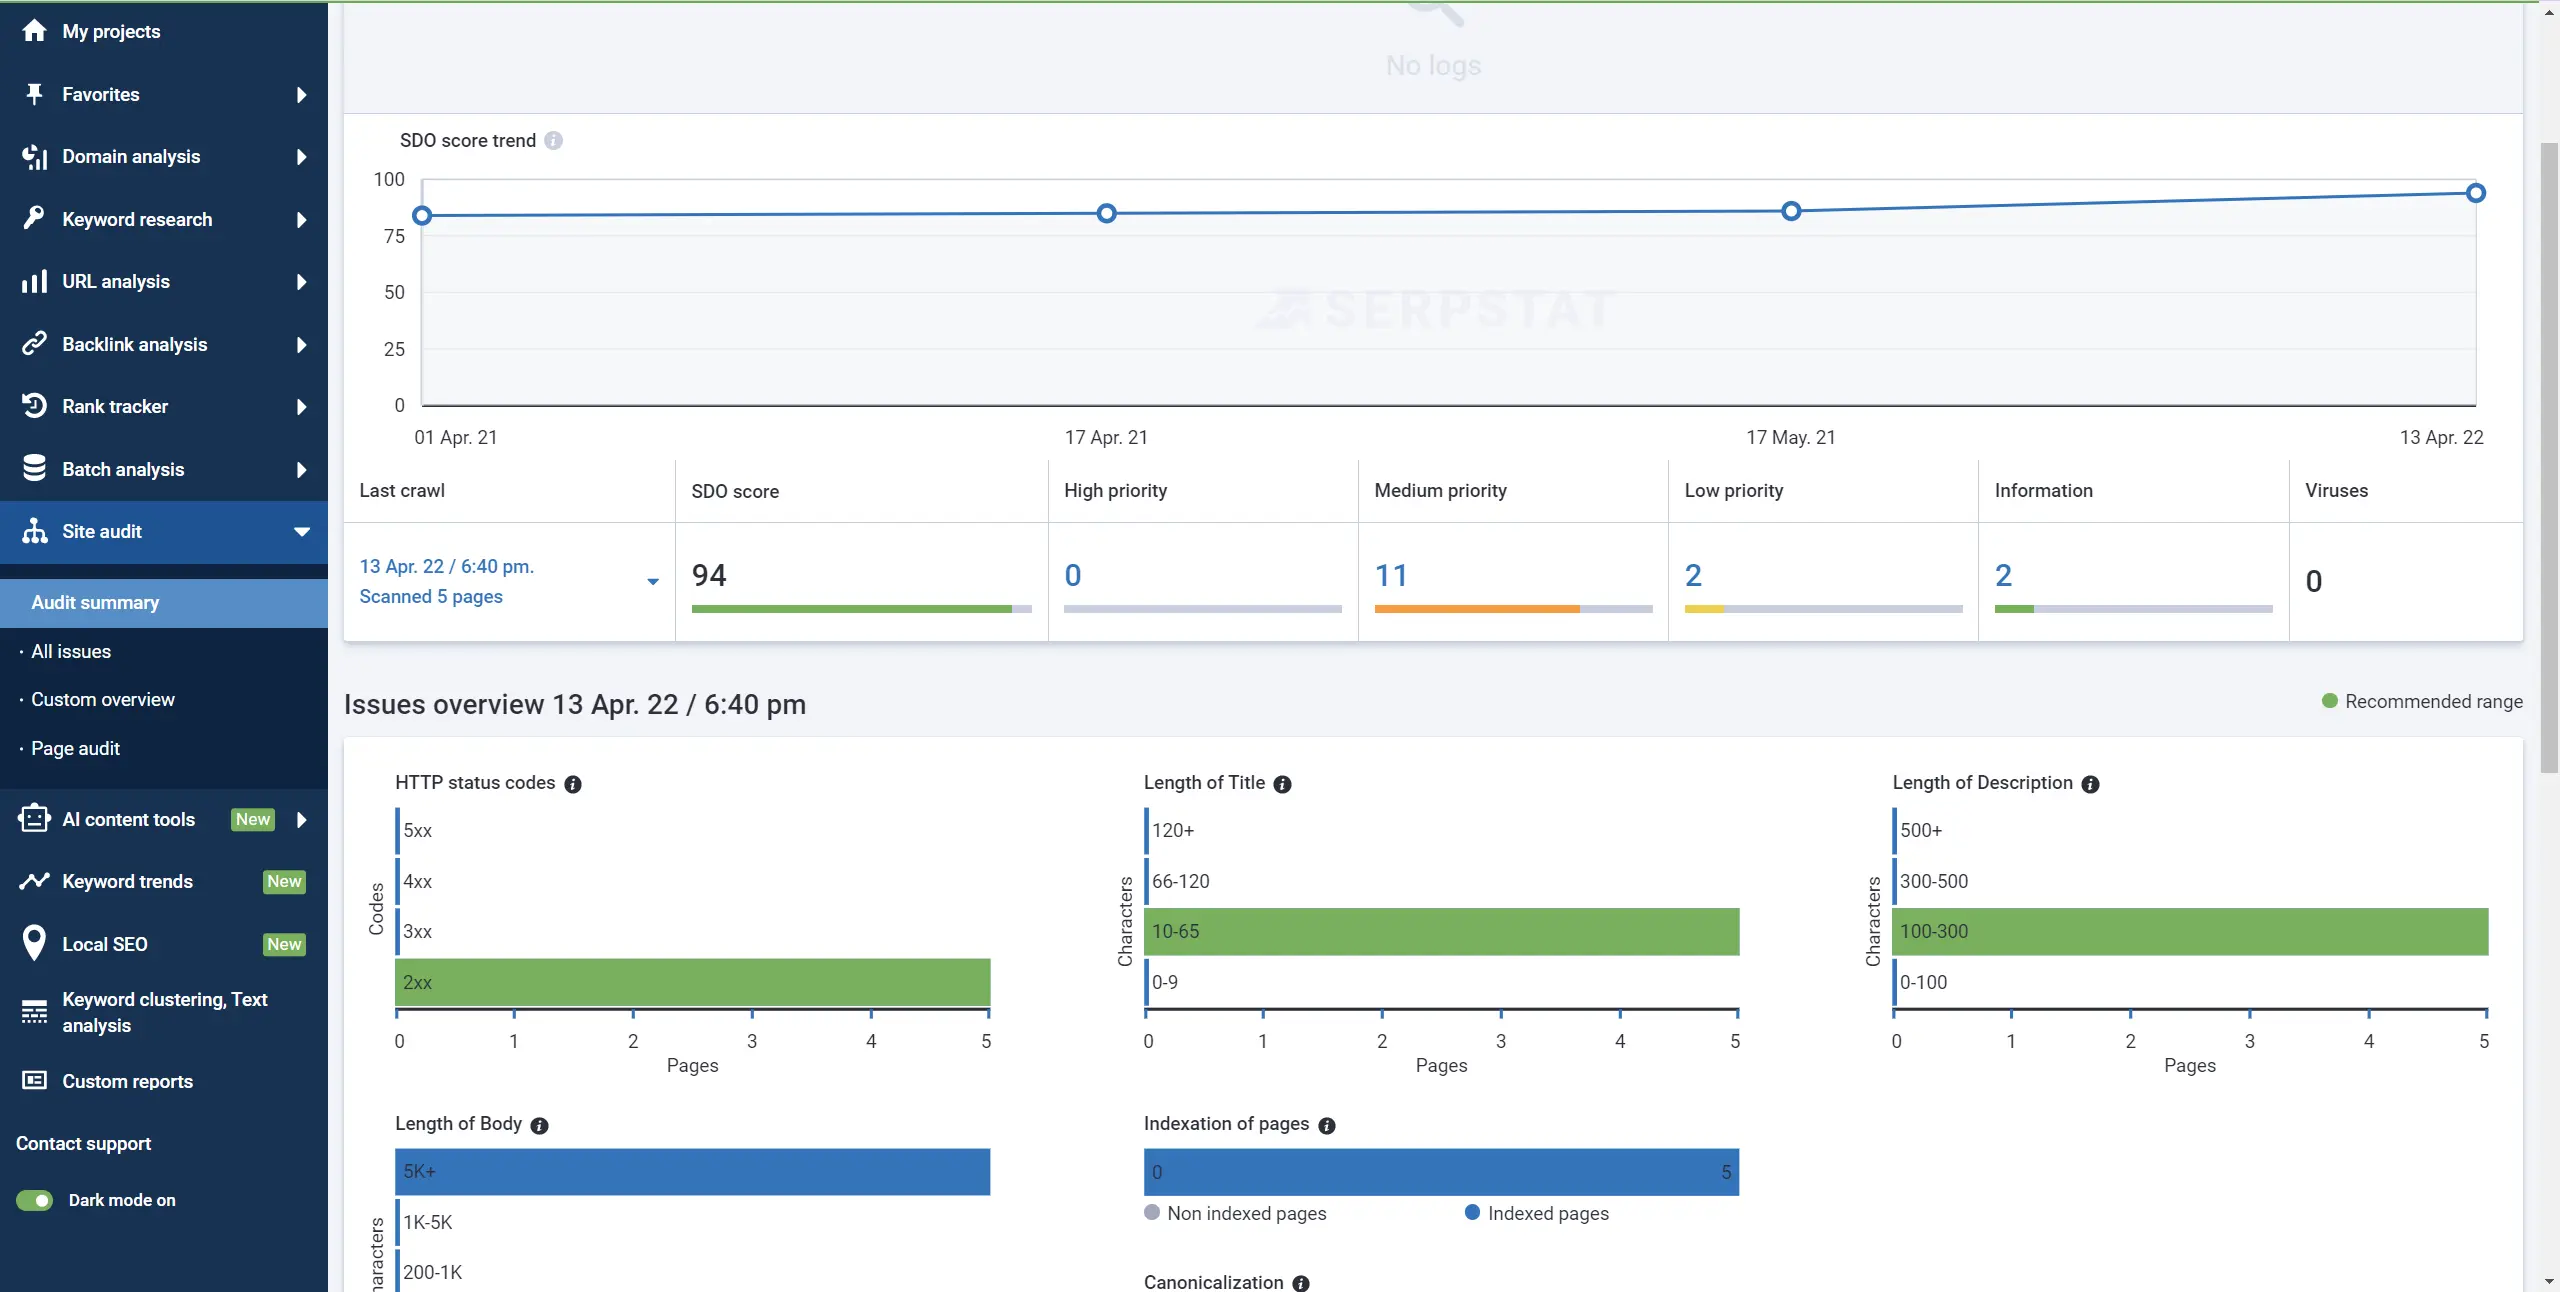Toggle the Non indexed pages legend item

pos(1235,1213)
